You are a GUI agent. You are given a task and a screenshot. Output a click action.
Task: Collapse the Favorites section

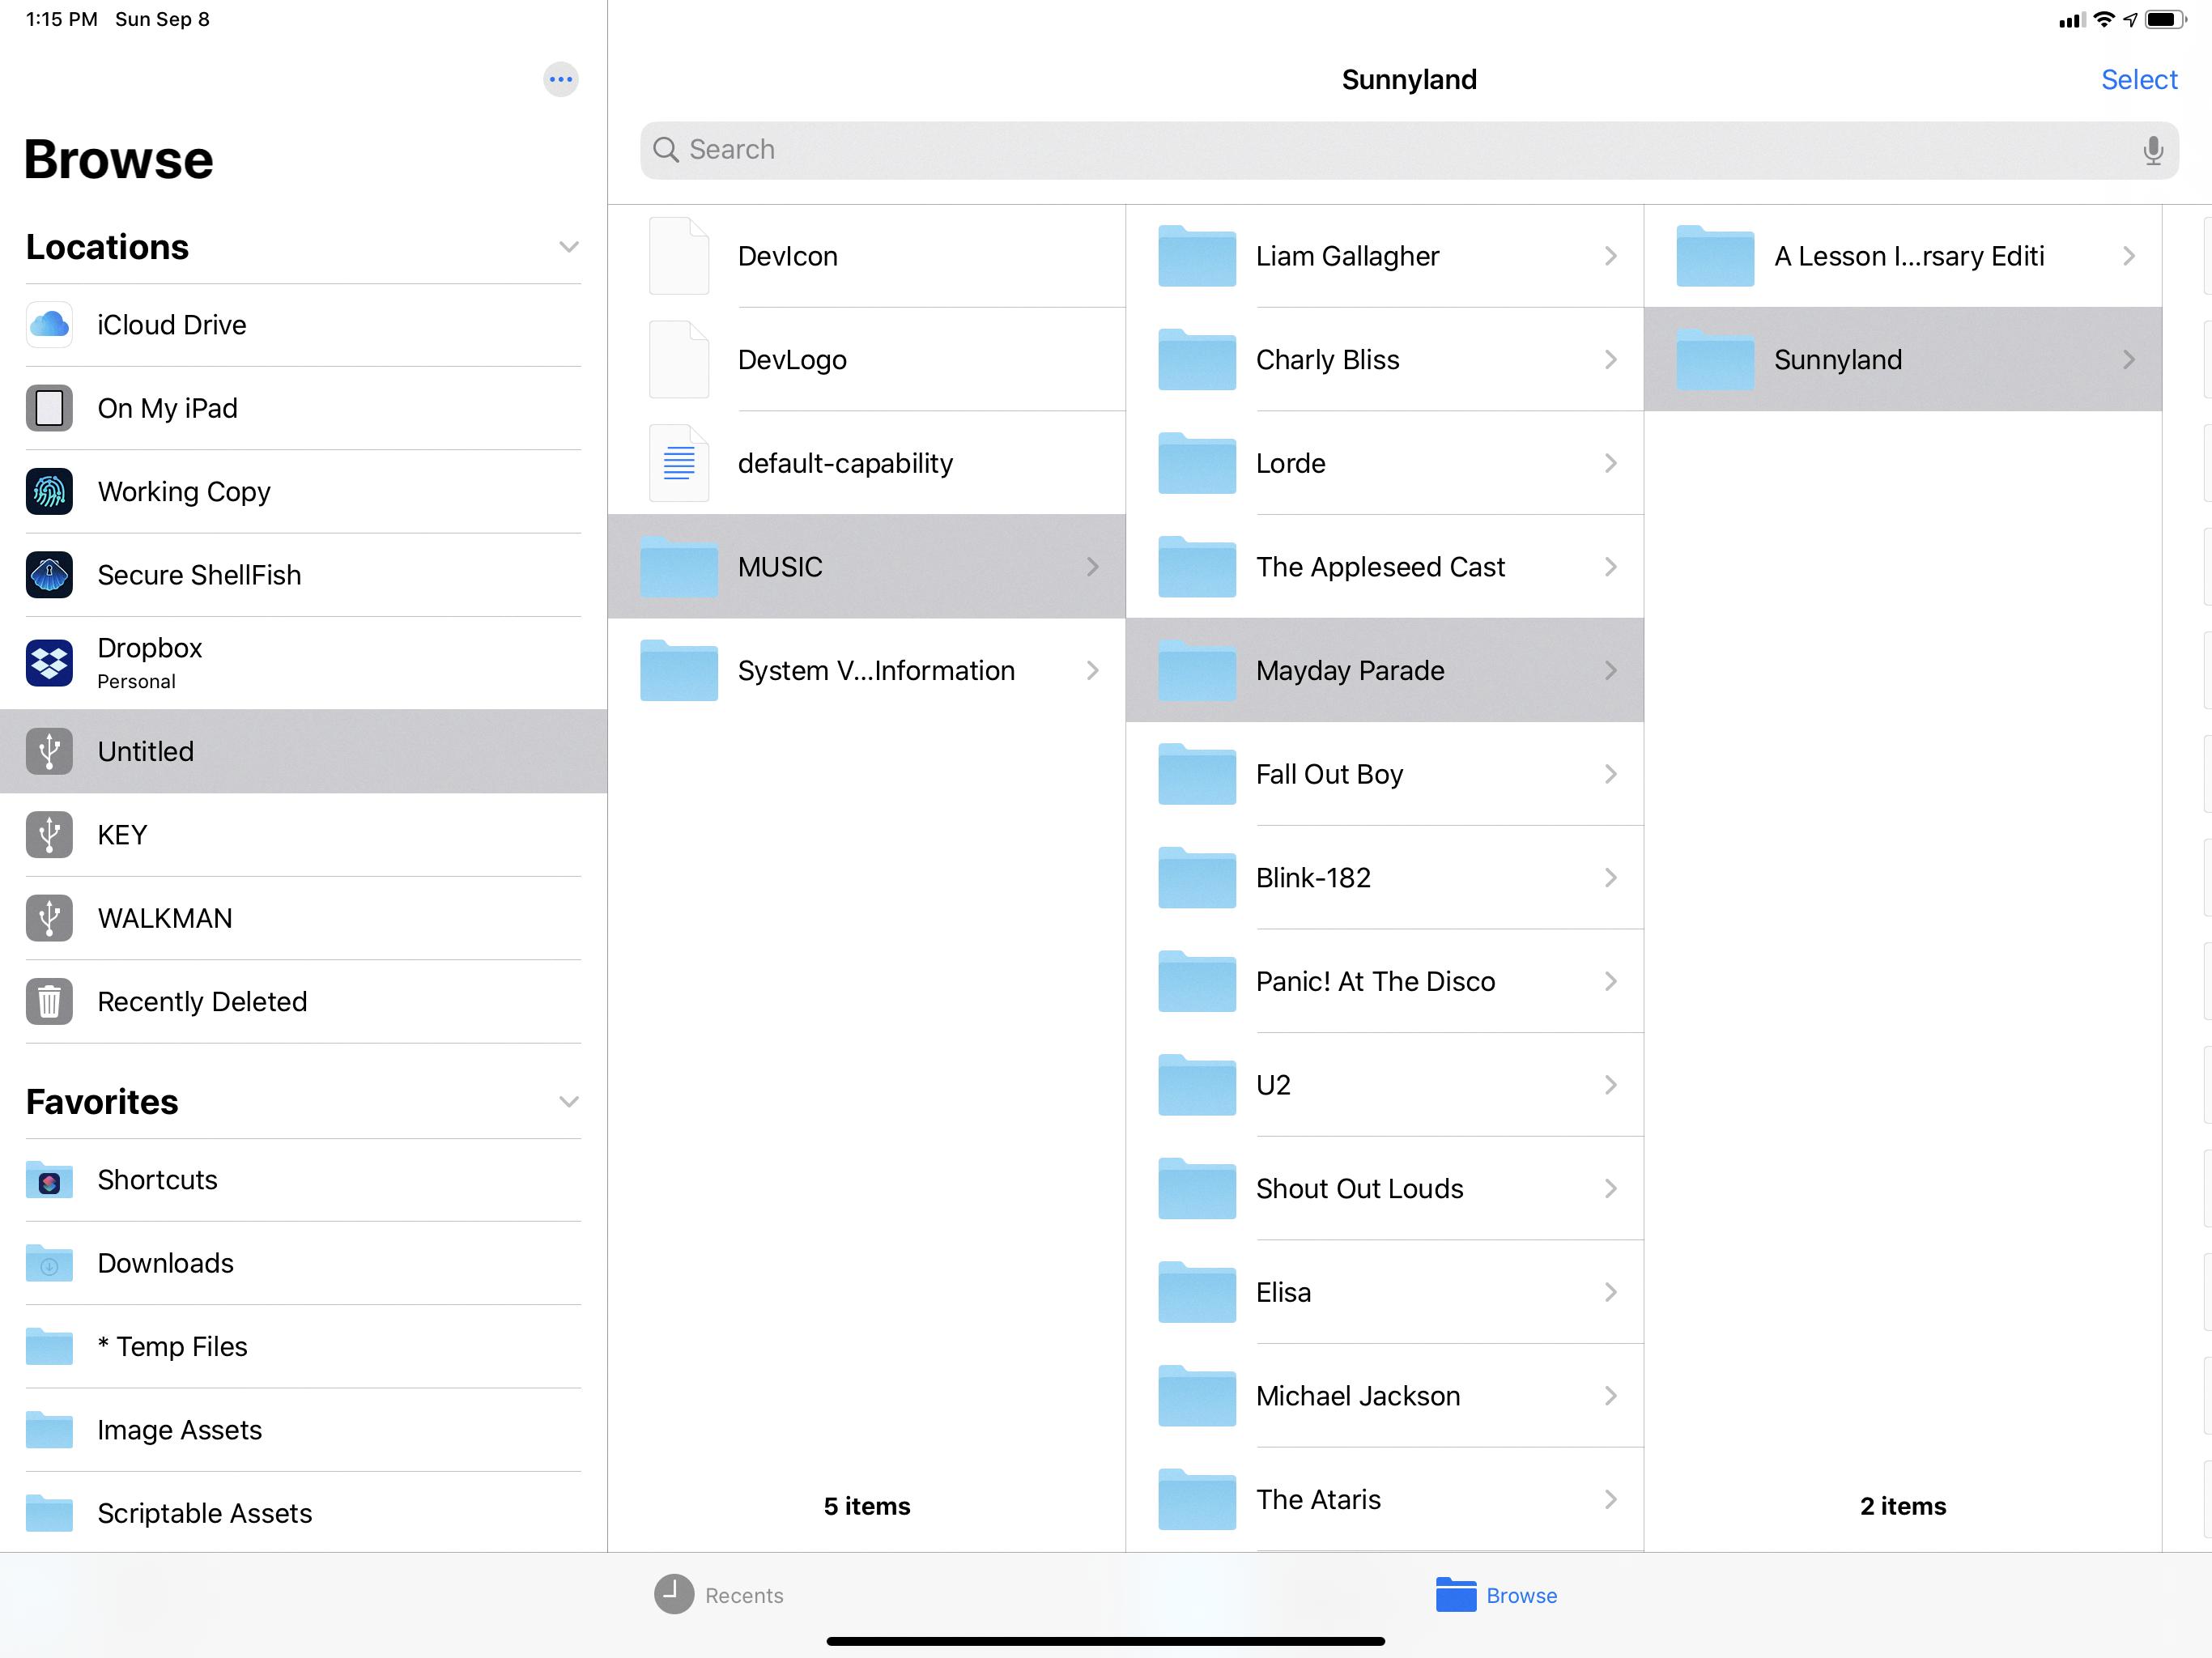[568, 1102]
